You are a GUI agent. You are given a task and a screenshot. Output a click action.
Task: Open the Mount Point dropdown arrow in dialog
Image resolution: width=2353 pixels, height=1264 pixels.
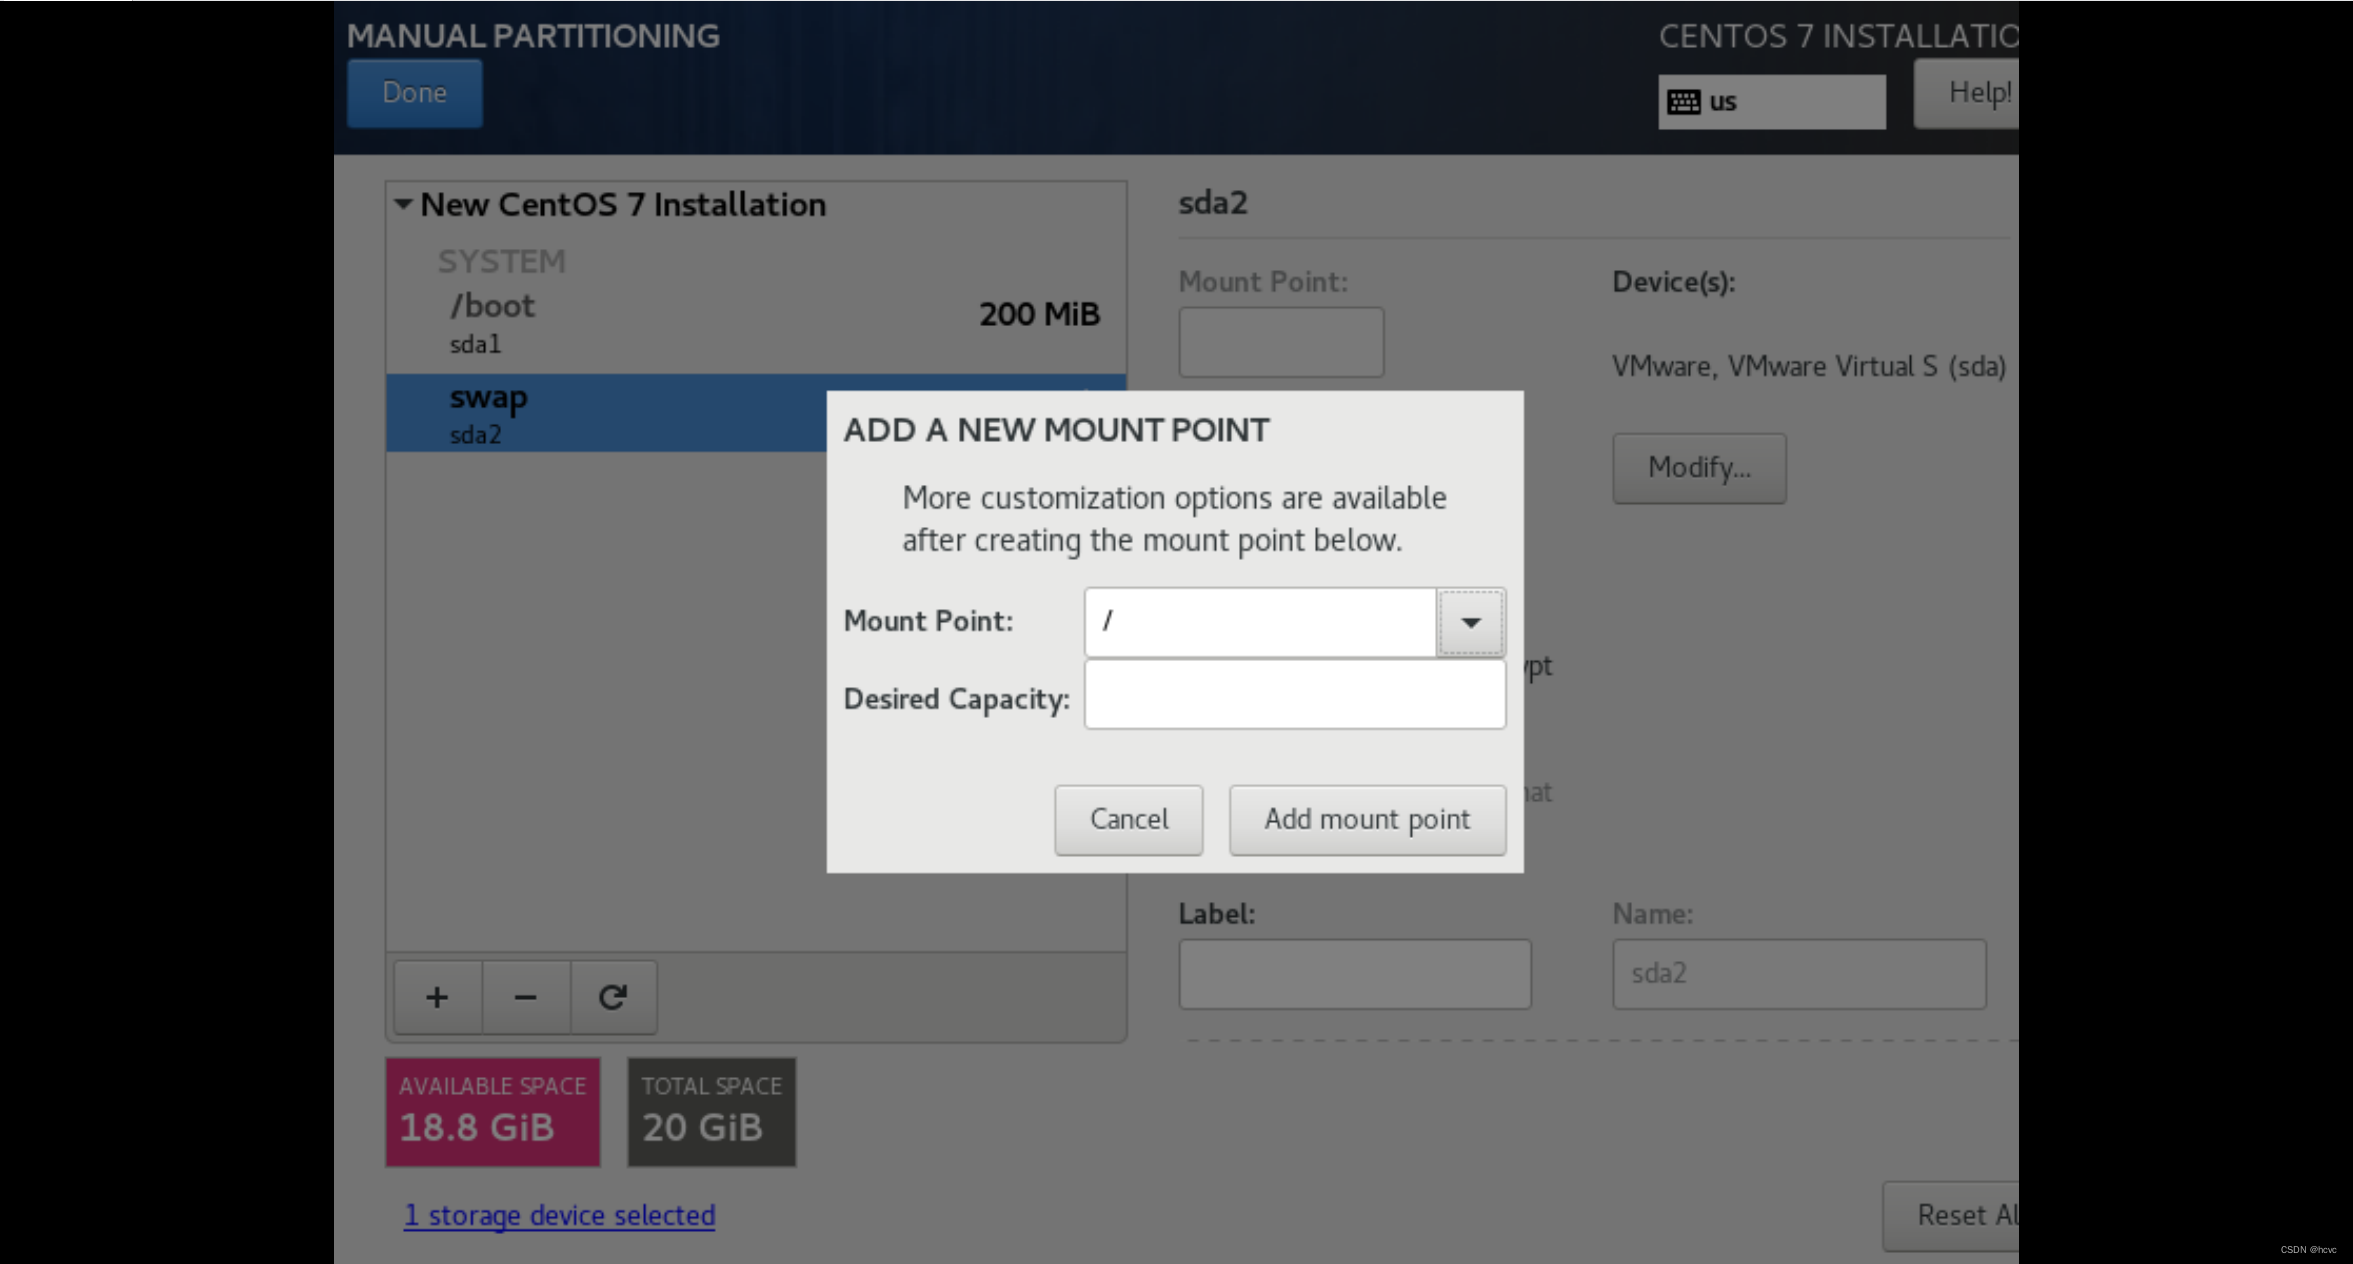1470,622
